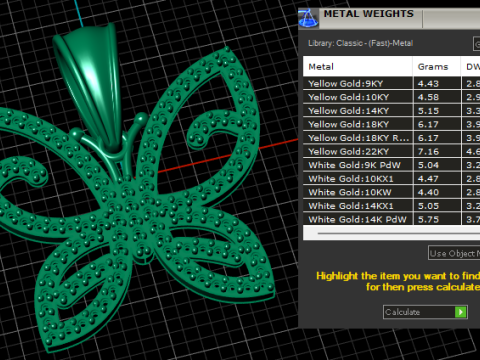
Task: Click the 5.05 grams value
Action: coord(428,206)
